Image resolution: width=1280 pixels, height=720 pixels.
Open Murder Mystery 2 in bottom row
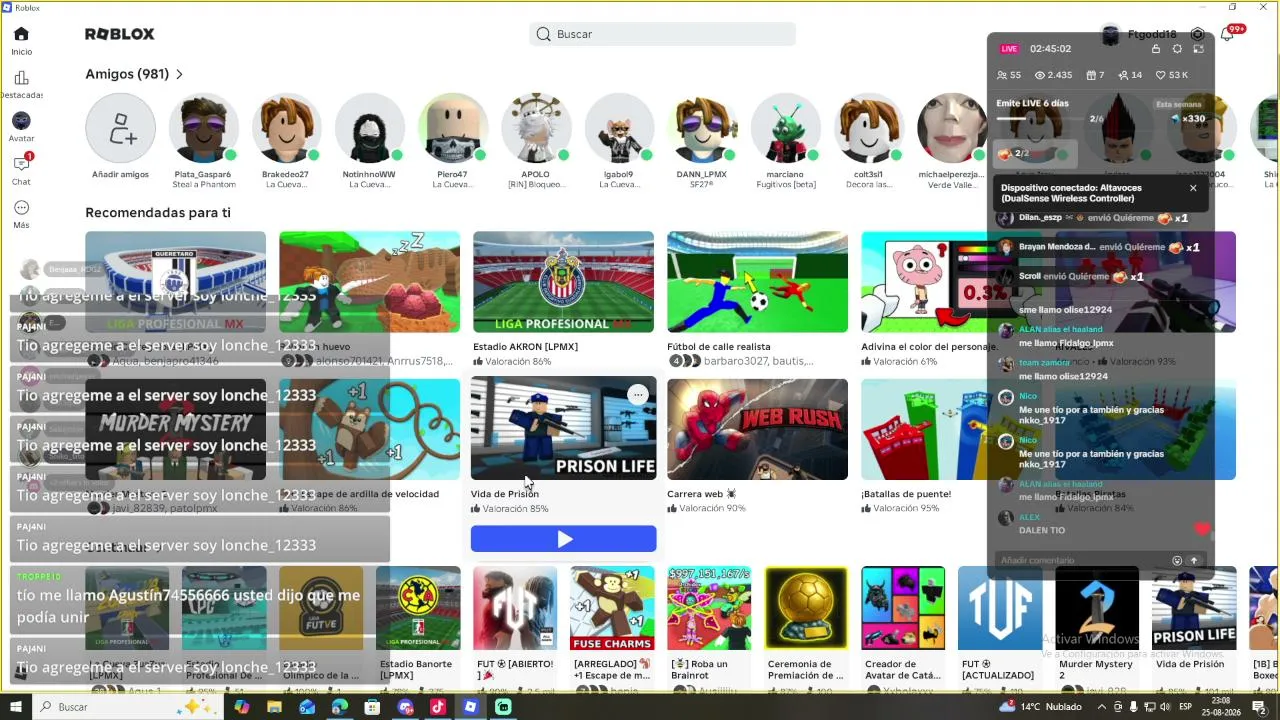[1097, 609]
